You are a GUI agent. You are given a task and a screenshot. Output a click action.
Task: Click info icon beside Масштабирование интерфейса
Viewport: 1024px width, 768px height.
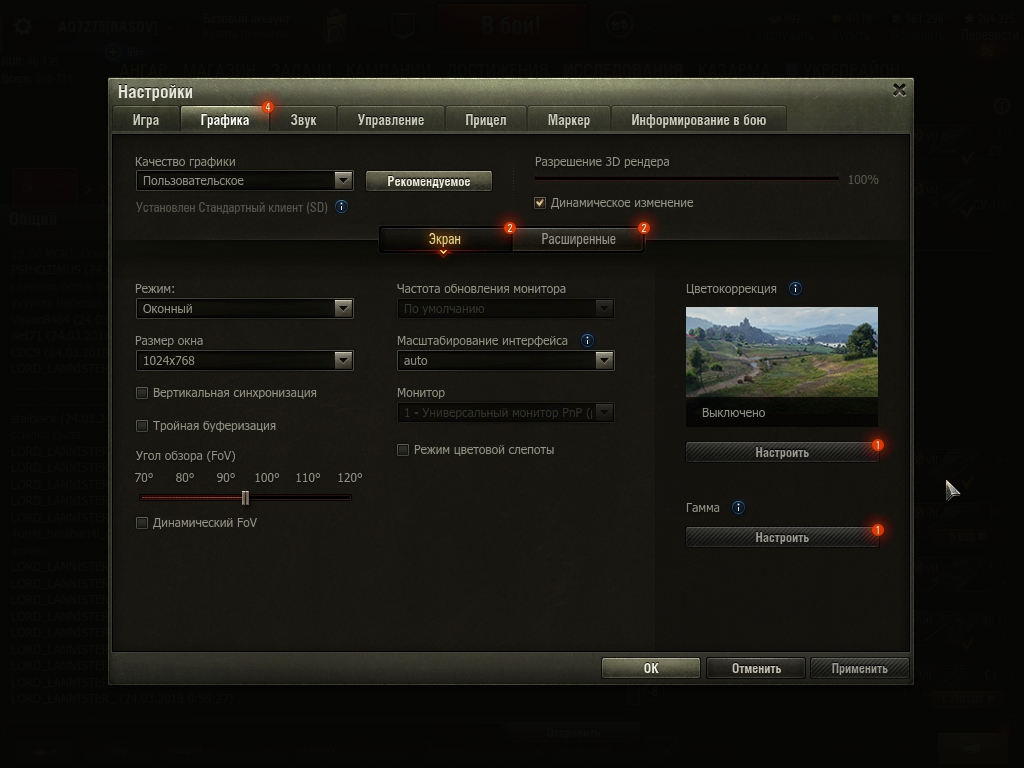[587, 340]
